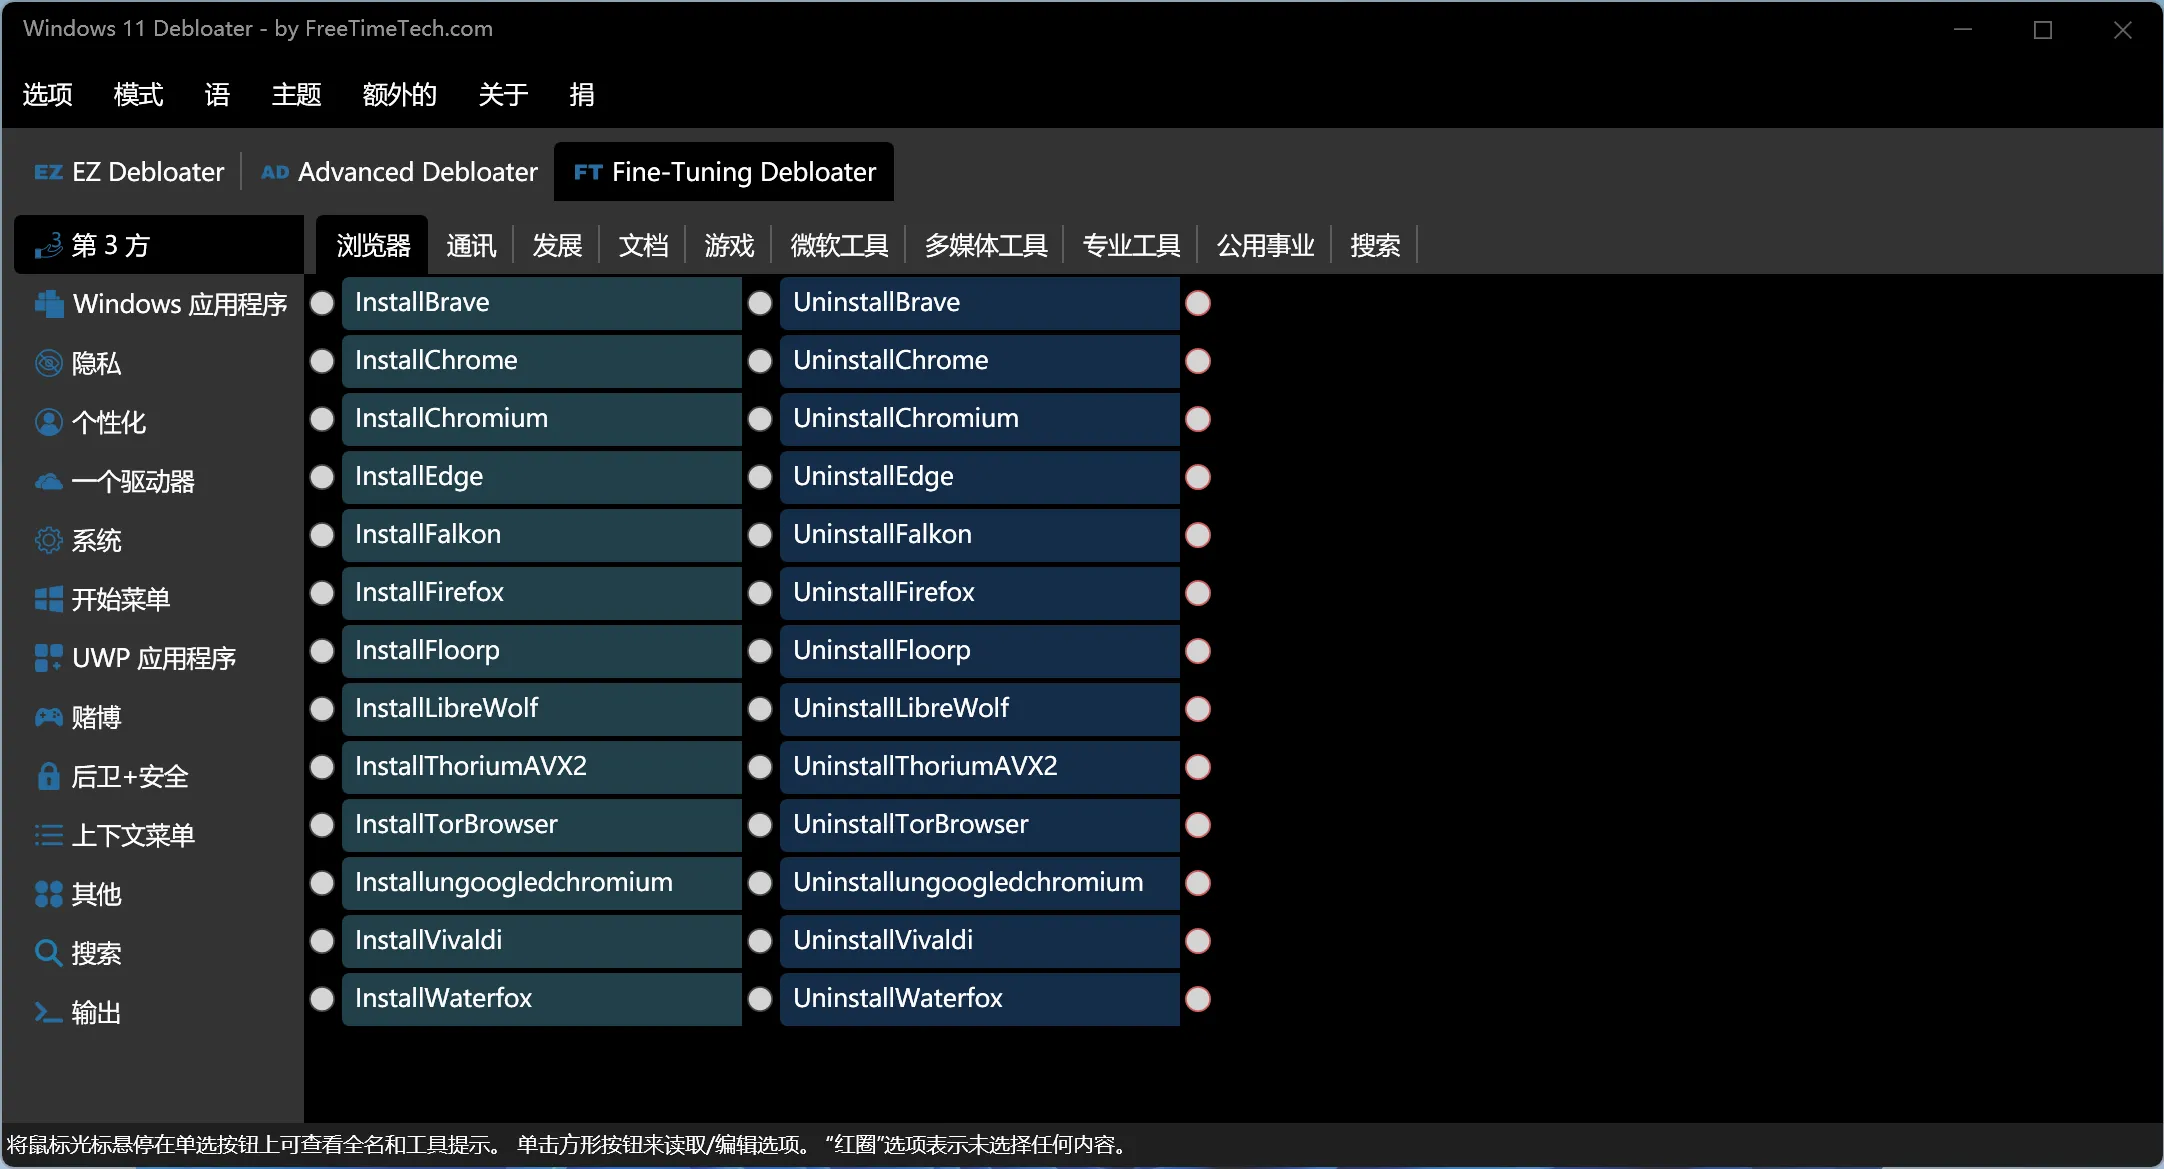
Task: Select the 输出 terminal icon
Action: pyautogui.click(x=48, y=1012)
